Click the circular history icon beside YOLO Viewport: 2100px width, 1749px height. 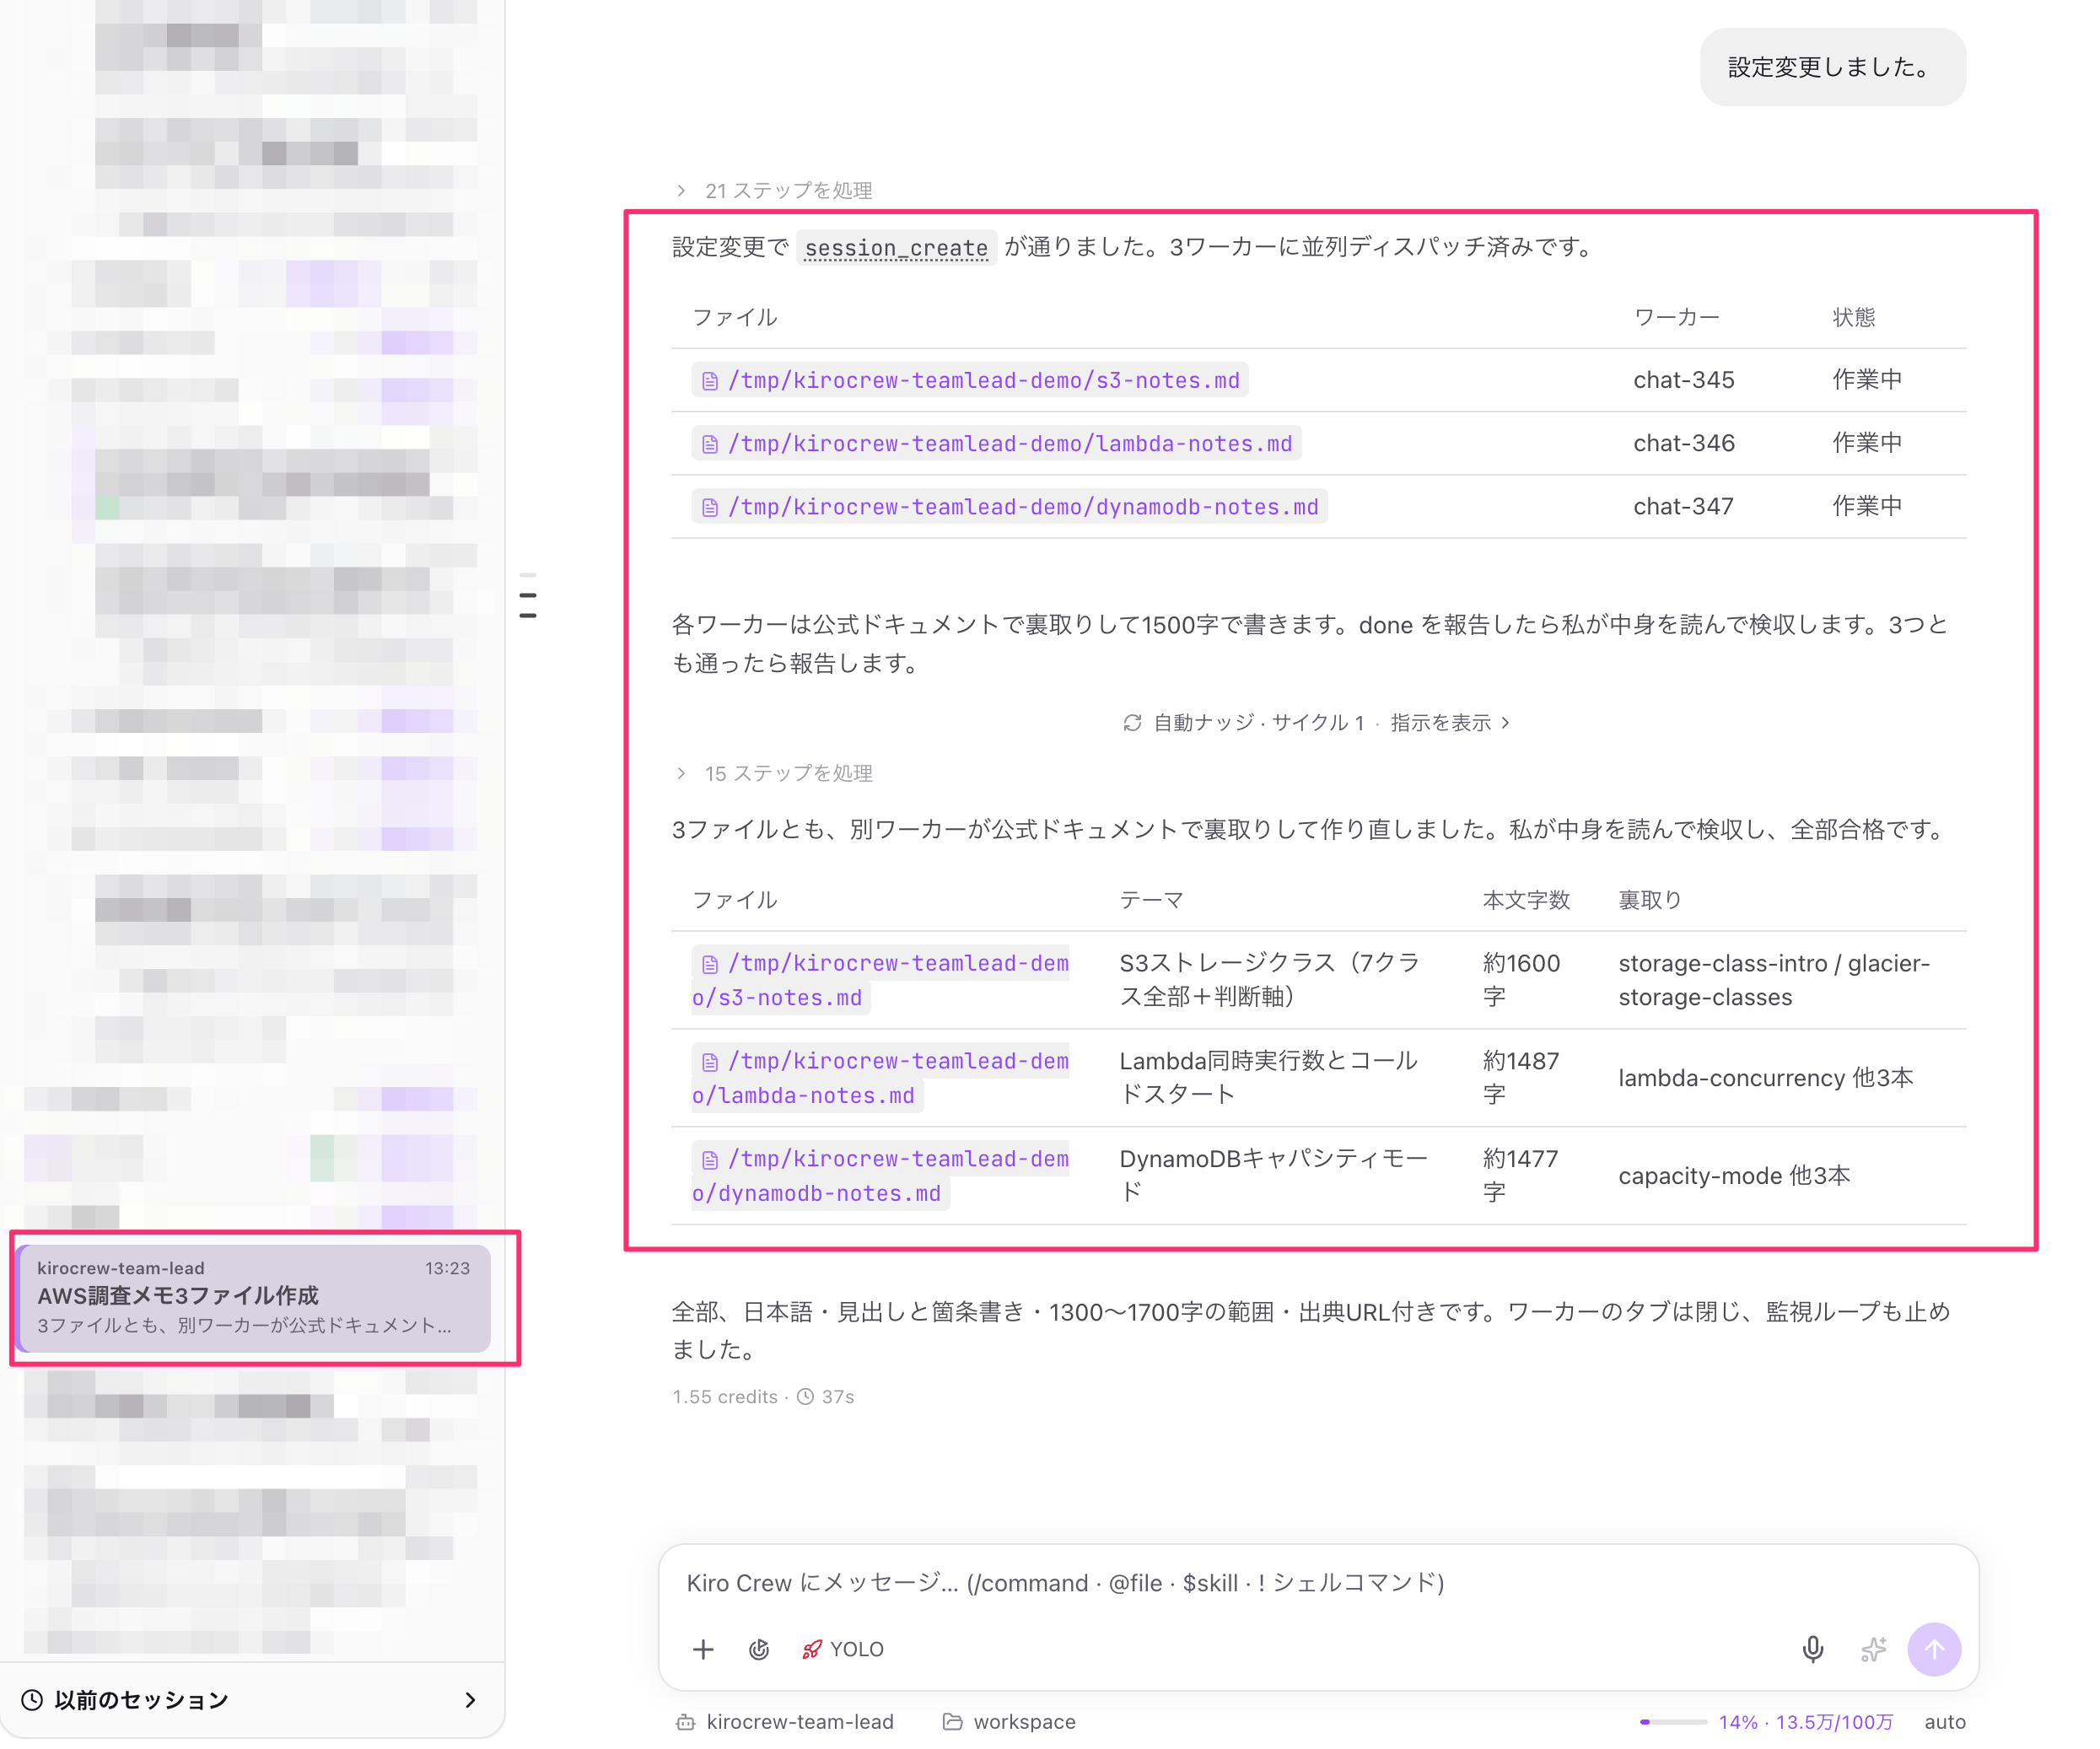[759, 1649]
